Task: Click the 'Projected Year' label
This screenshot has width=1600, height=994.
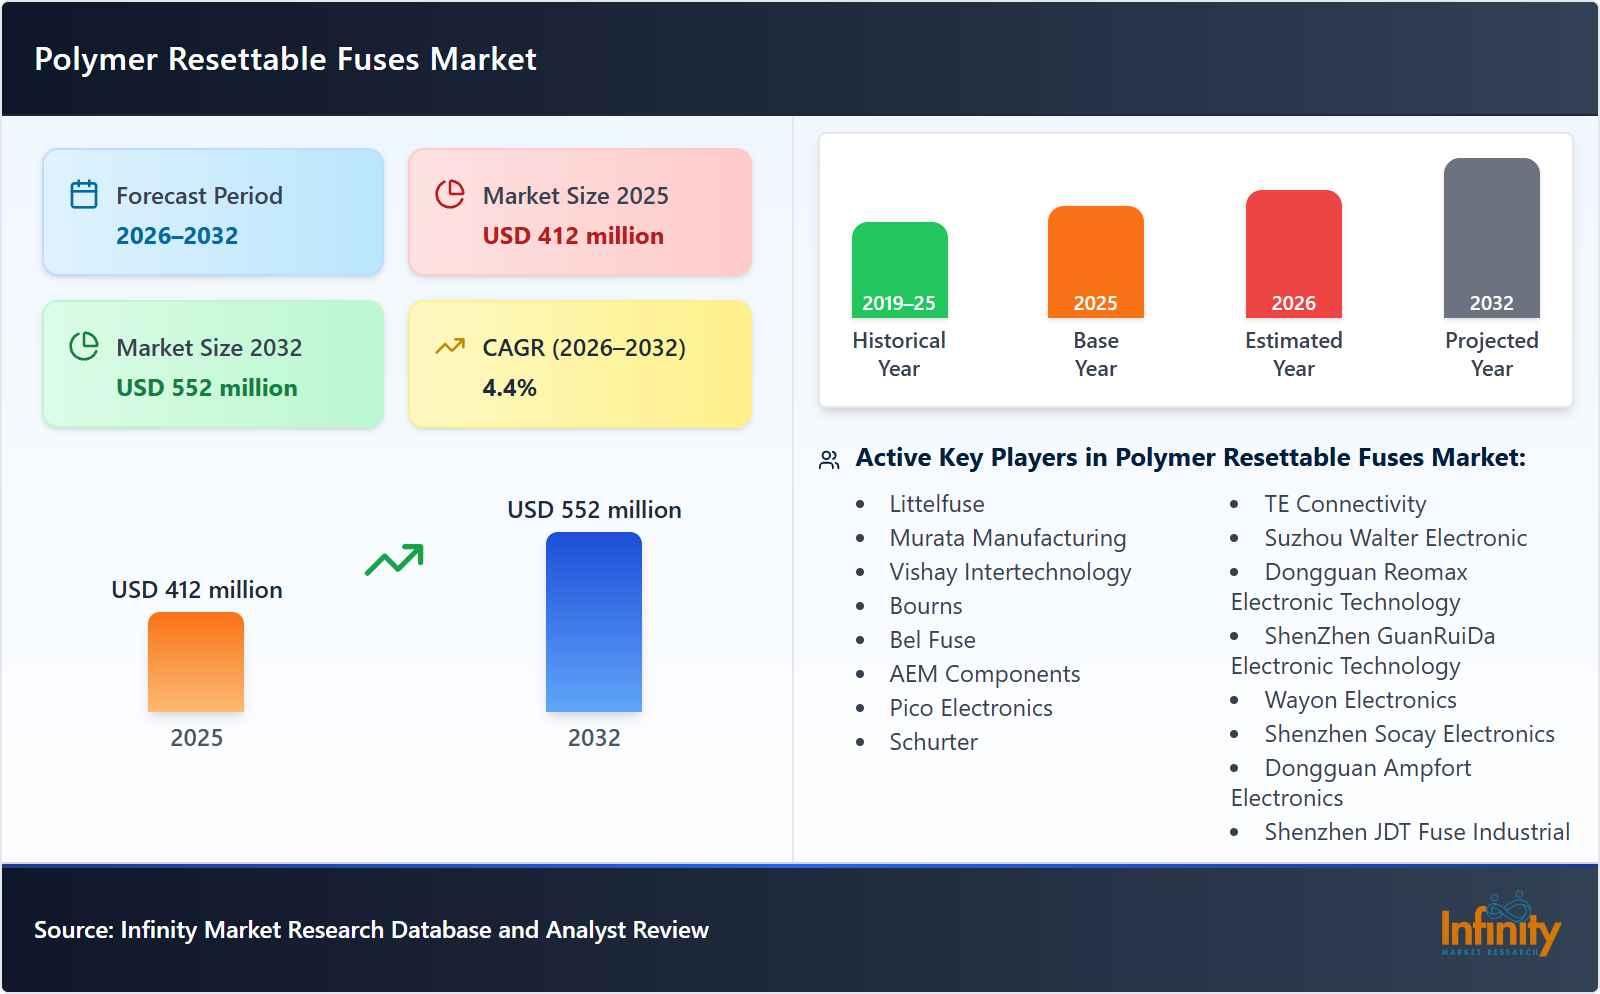Action: pyautogui.click(x=1491, y=354)
